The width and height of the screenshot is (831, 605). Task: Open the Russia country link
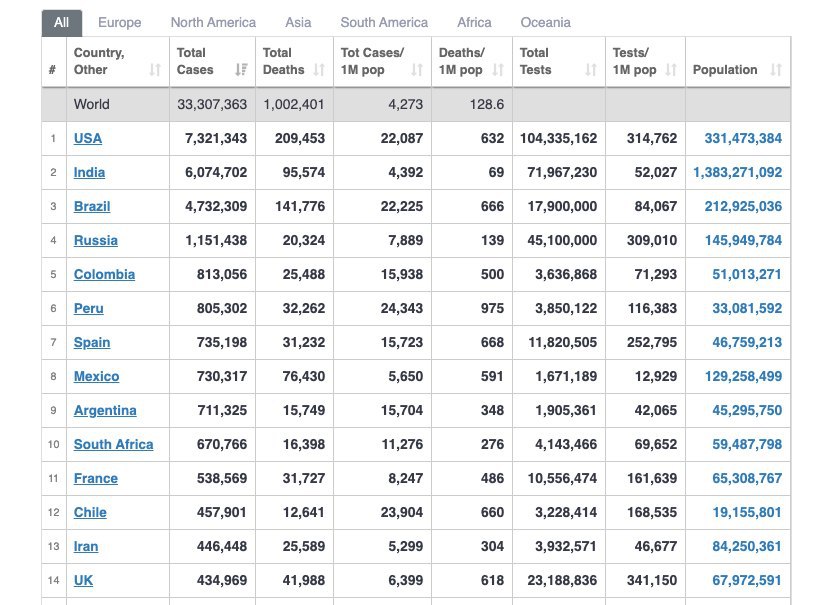pos(96,241)
